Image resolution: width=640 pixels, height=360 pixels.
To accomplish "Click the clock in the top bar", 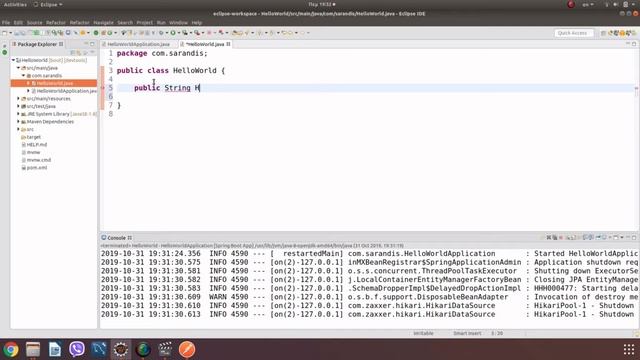I will 322,4.
